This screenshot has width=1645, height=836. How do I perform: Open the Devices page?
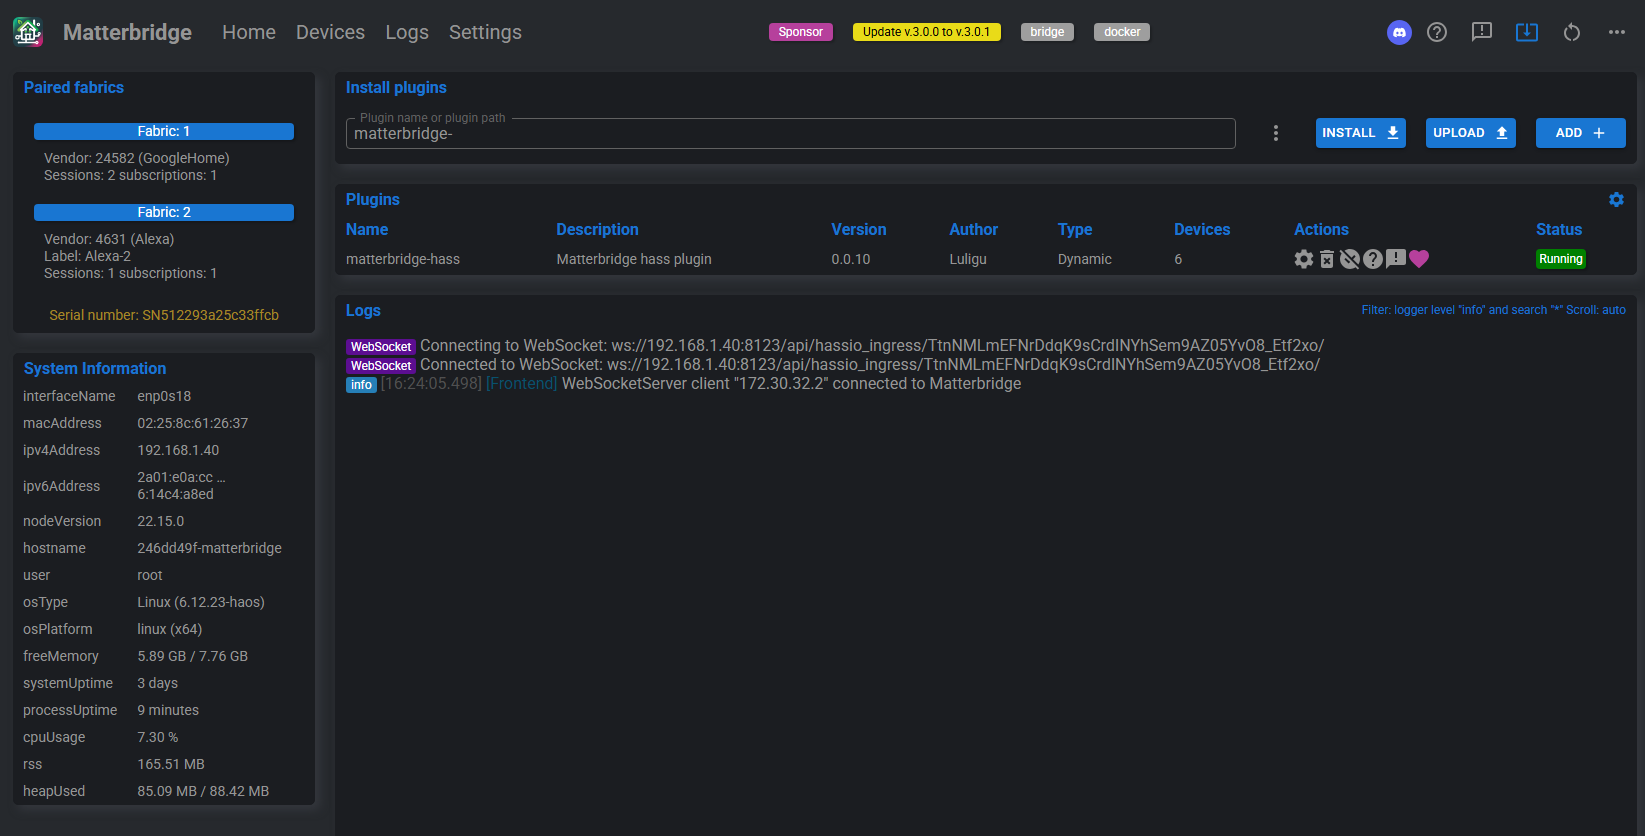[330, 32]
